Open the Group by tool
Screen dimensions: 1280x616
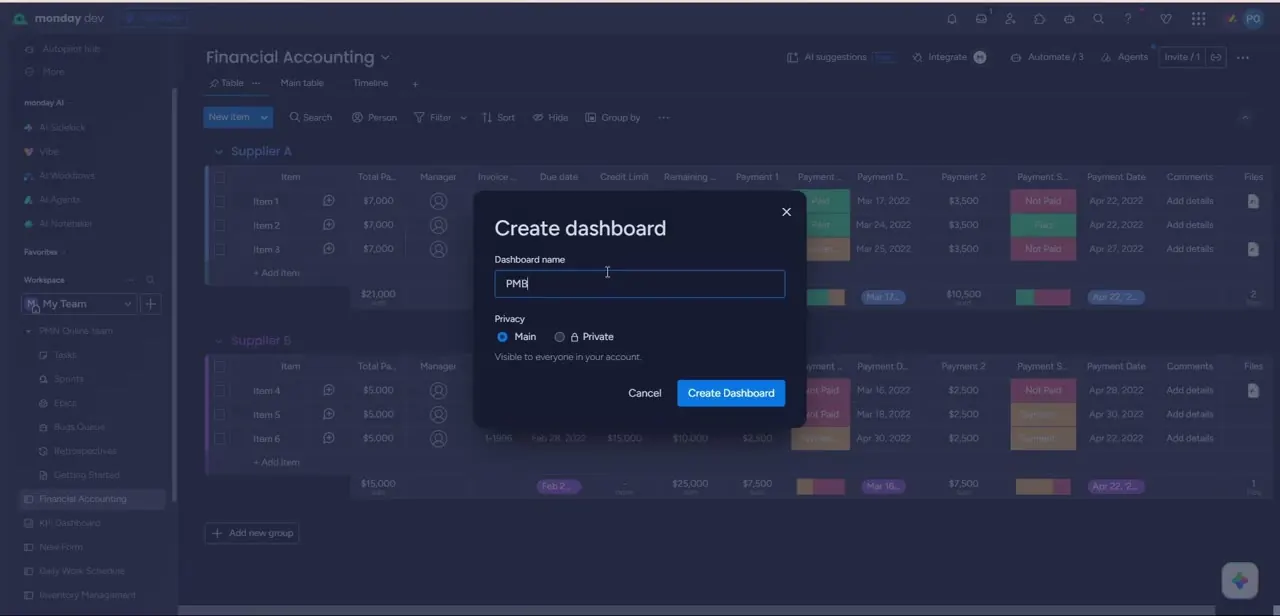point(613,117)
